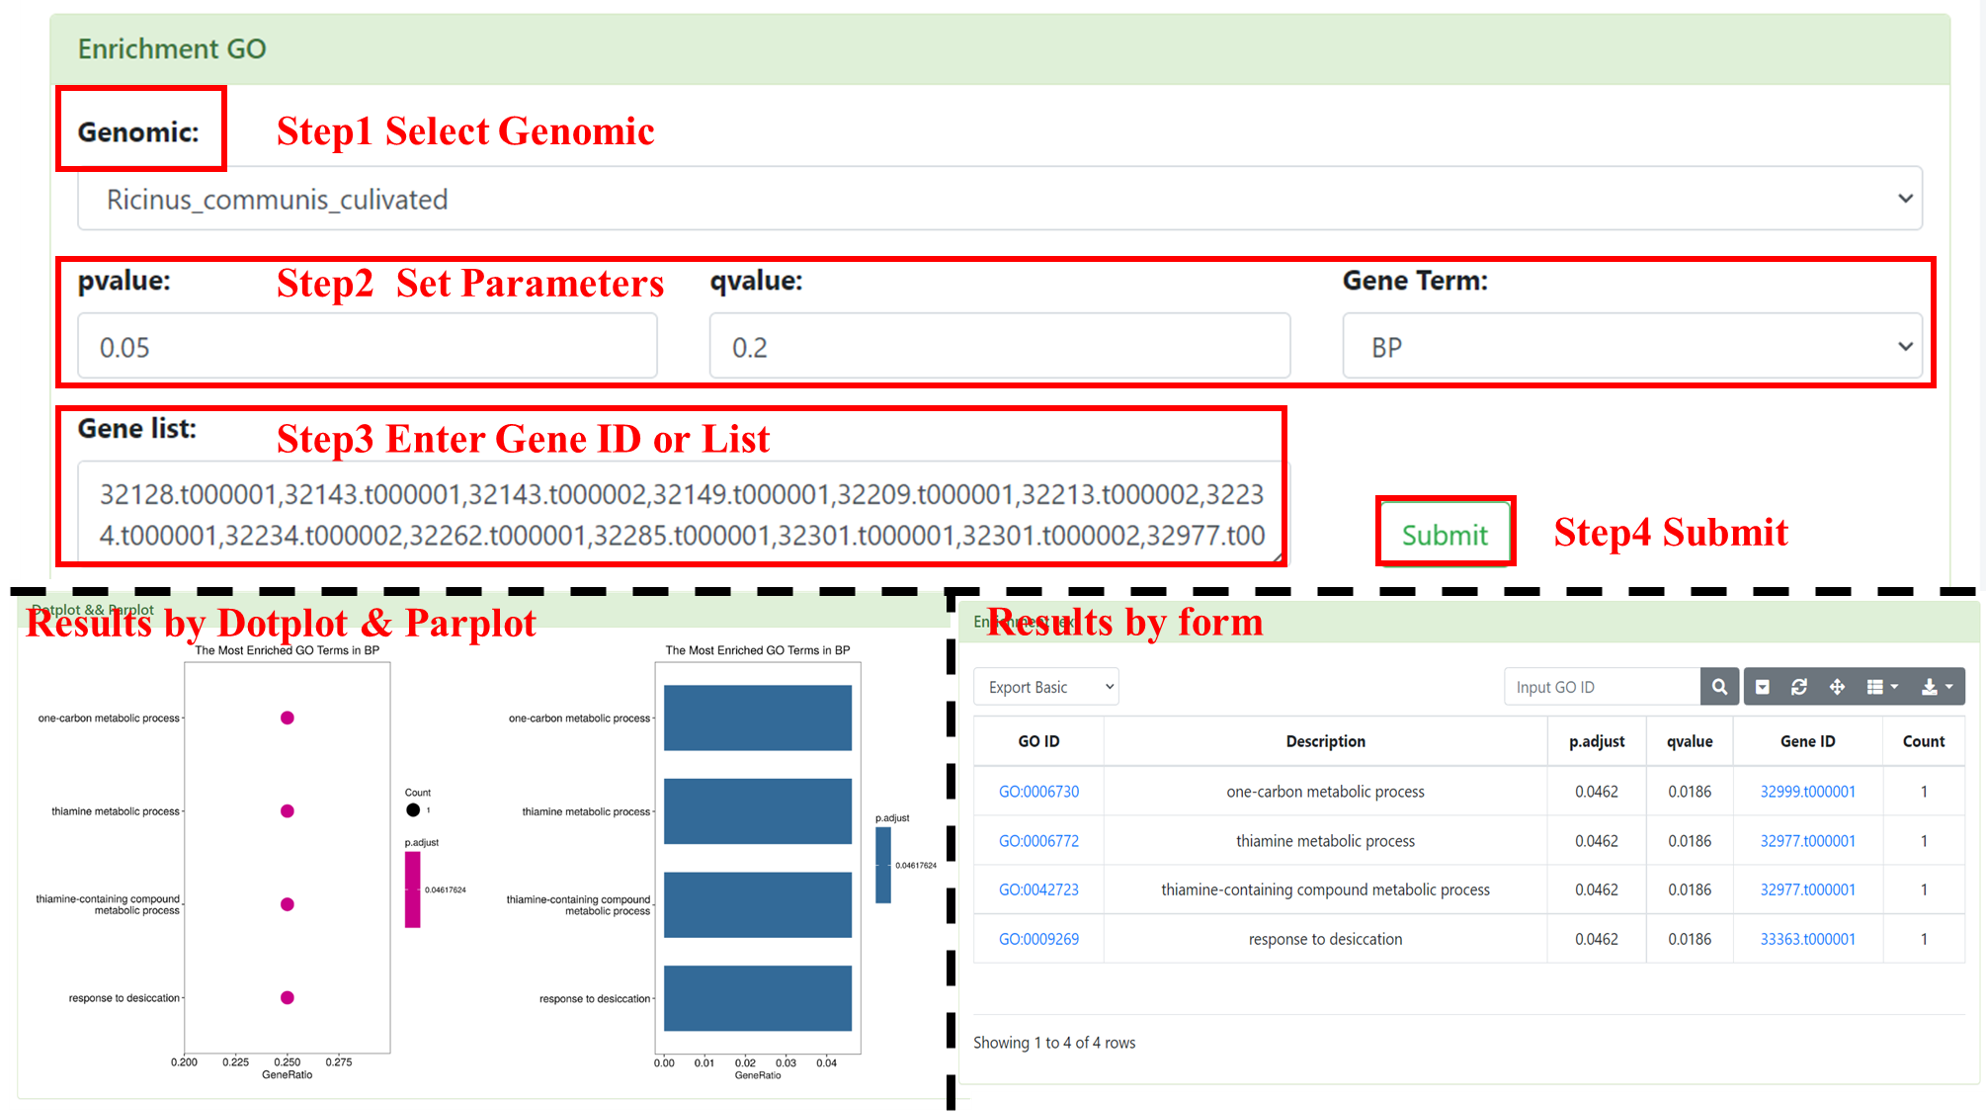Open the export download icon menu
Image resolution: width=1986 pixels, height=1111 pixels.
point(1936,687)
